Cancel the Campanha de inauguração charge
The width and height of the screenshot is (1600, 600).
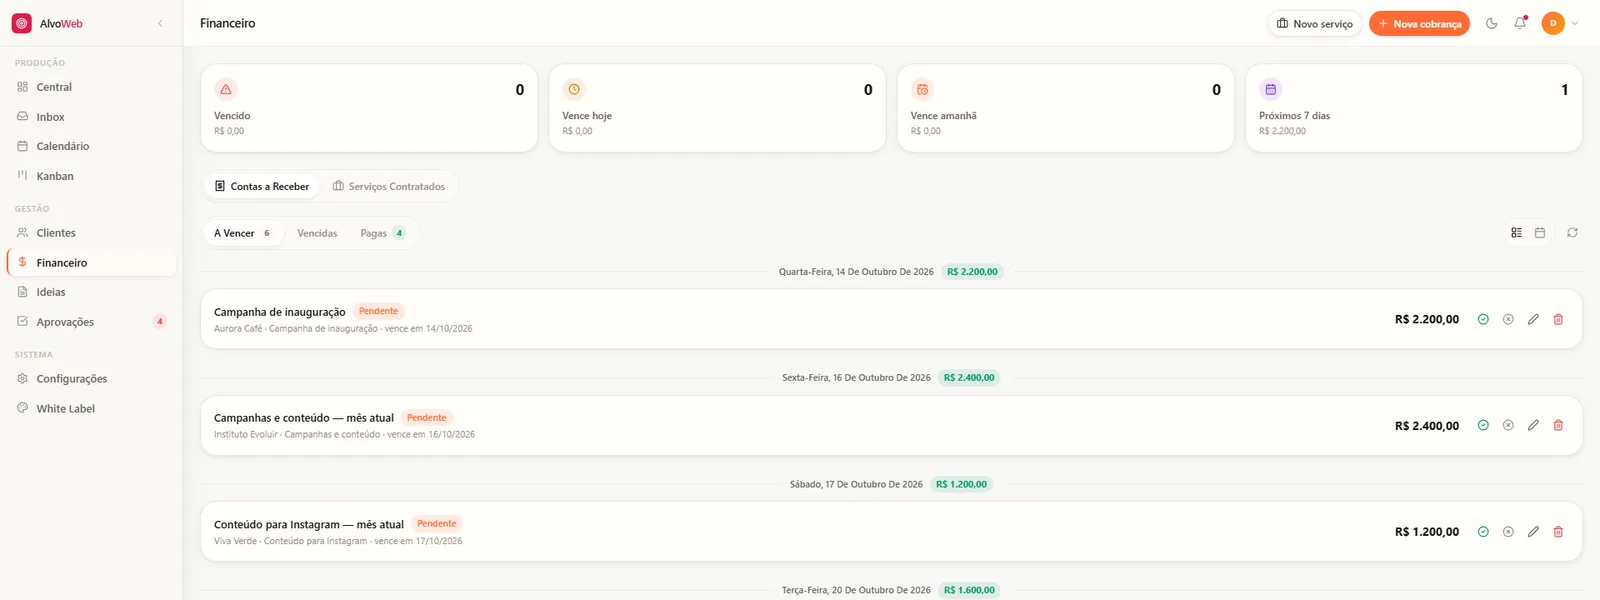(1508, 319)
